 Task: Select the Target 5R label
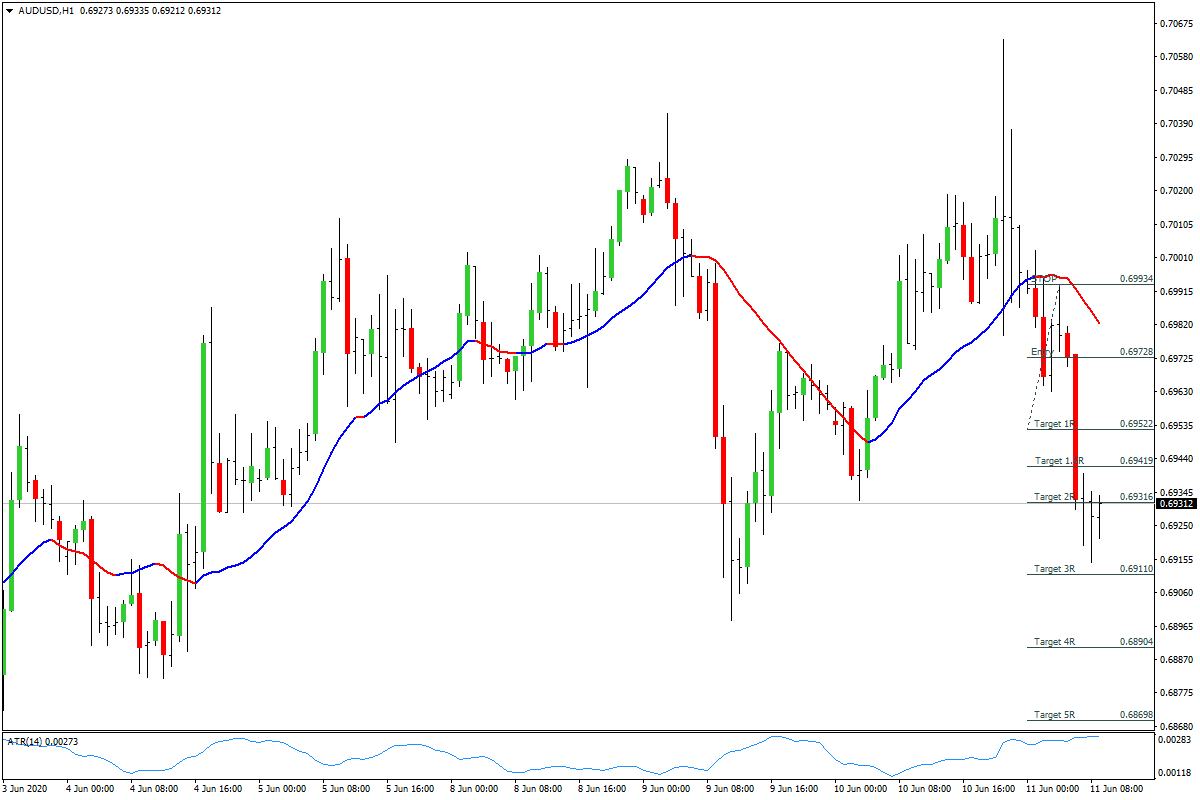click(1054, 714)
